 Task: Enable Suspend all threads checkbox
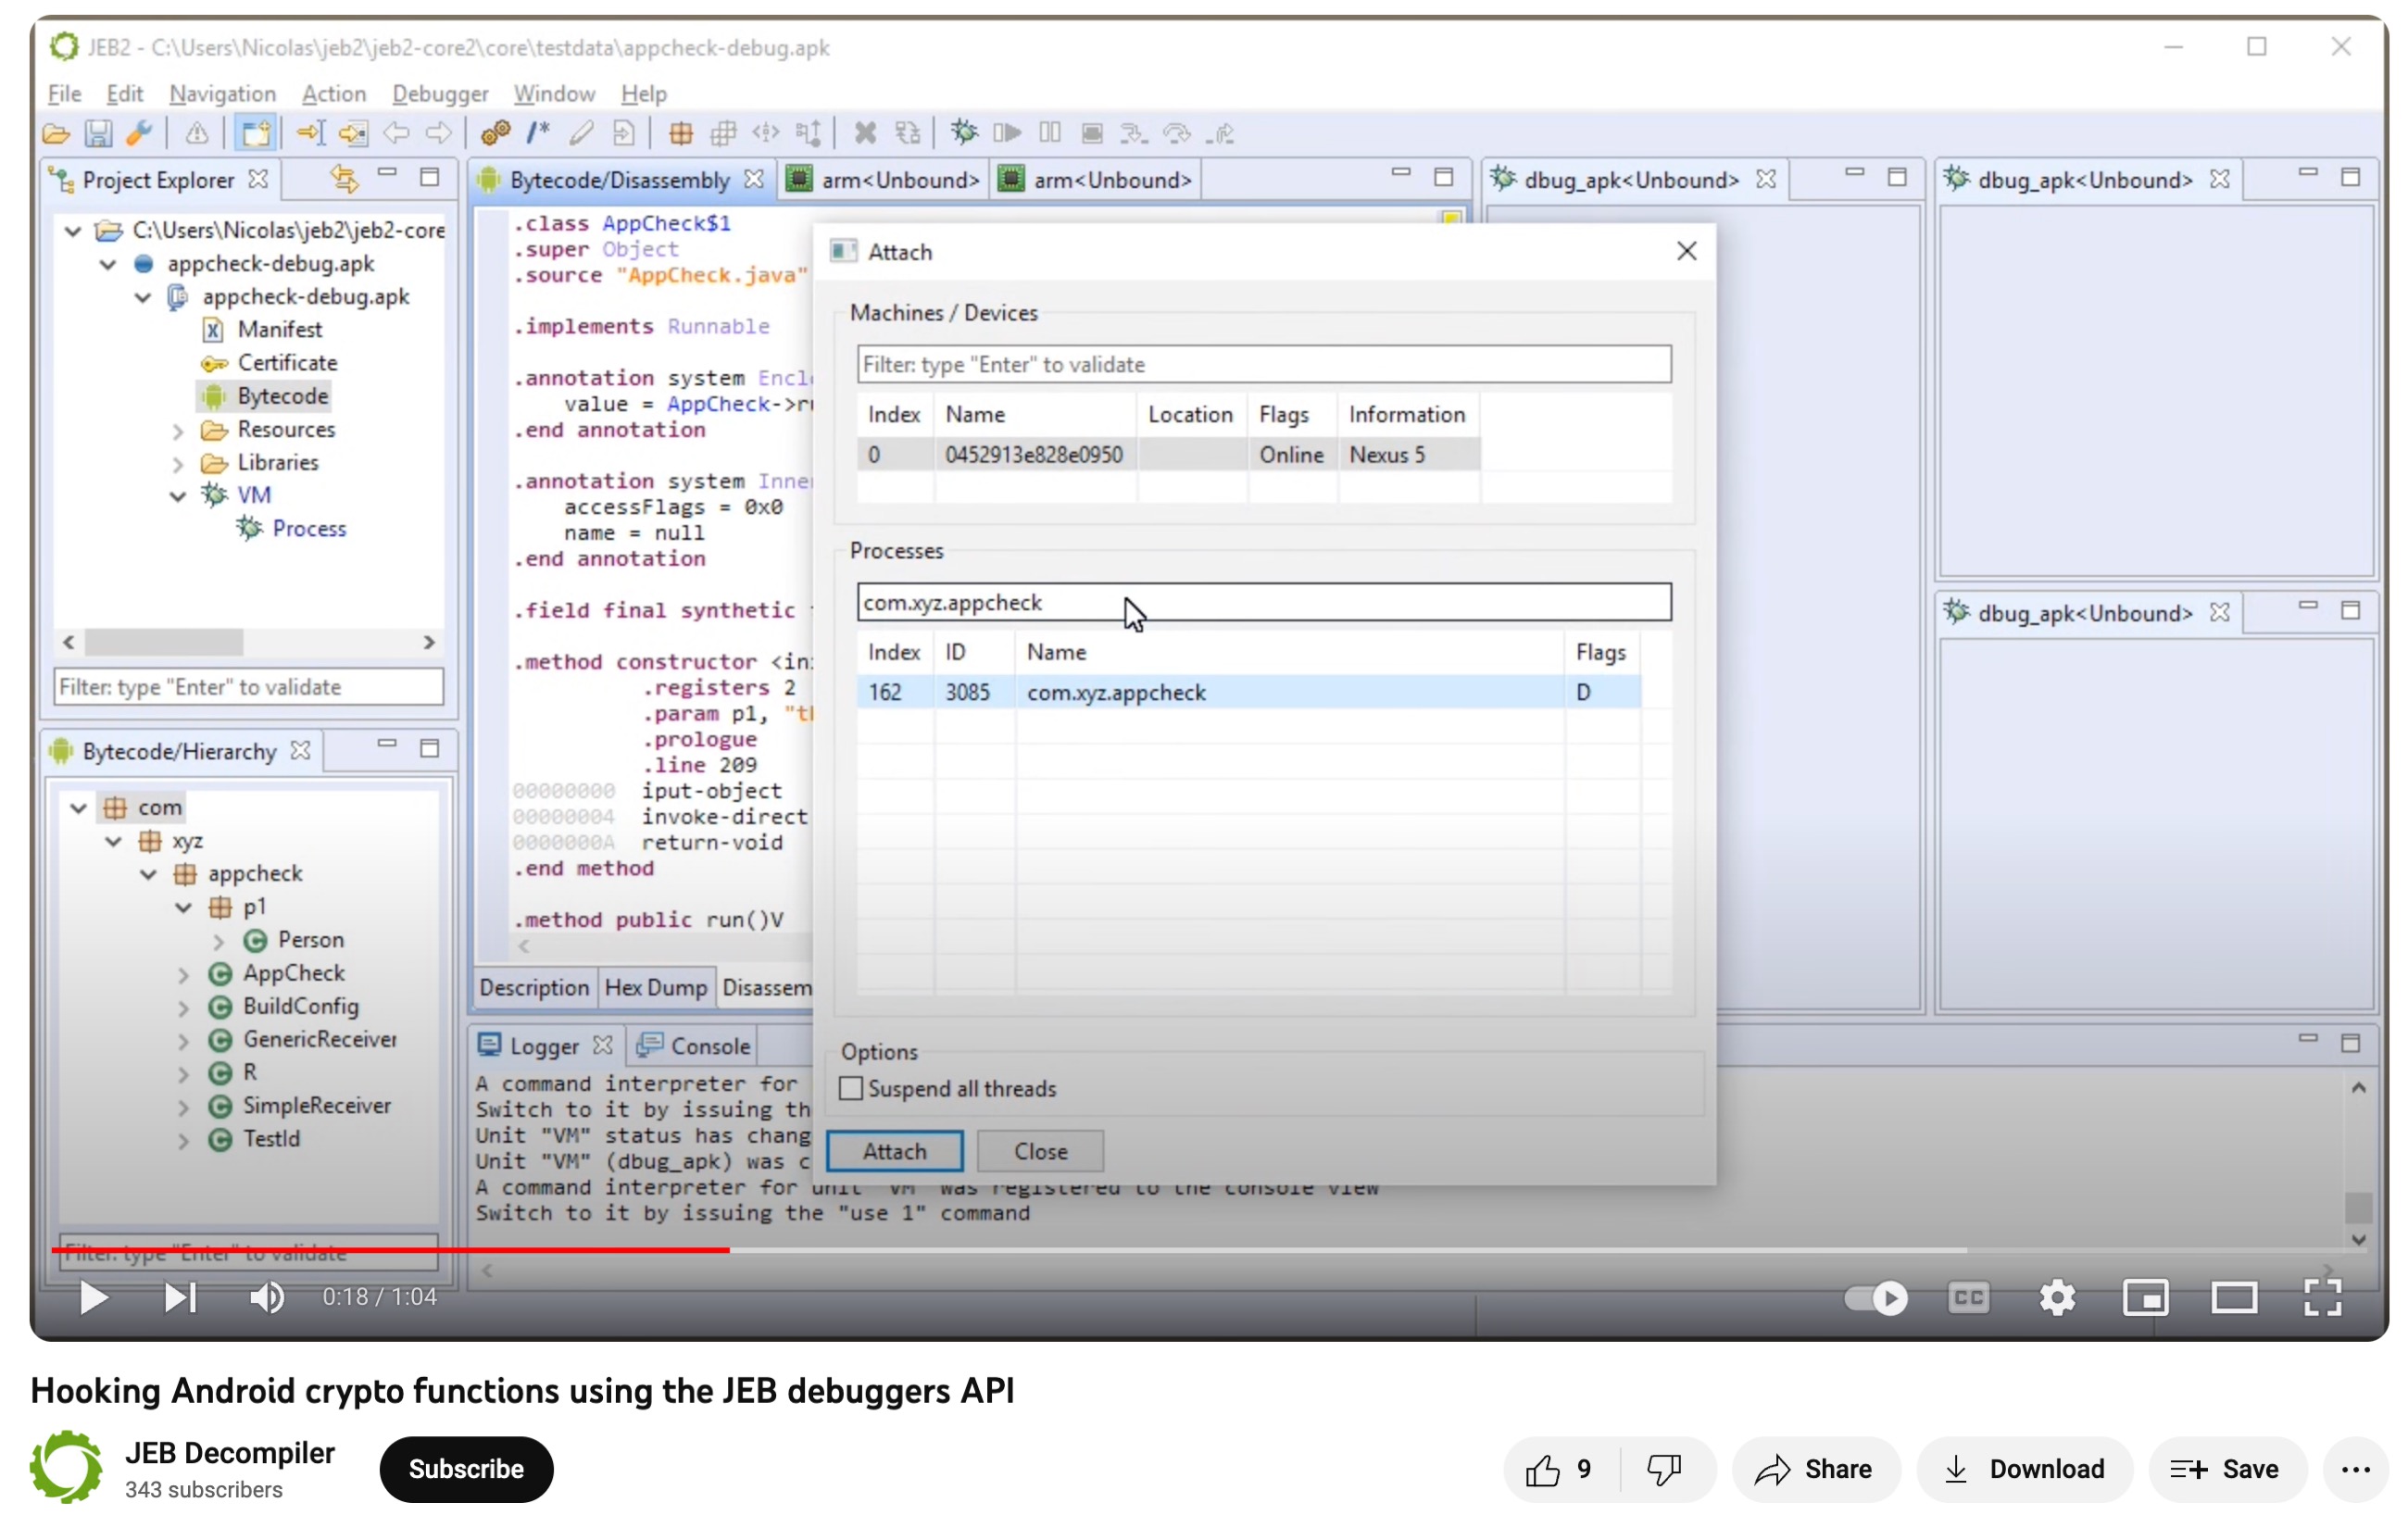click(850, 1088)
